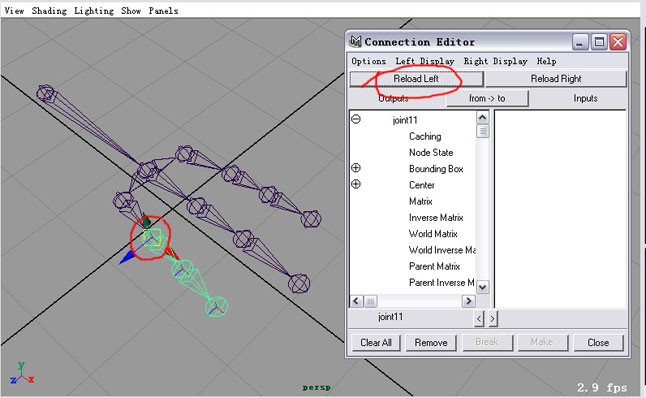Click the Clear All button
Image resolution: width=646 pixels, height=398 pixels.
pos(376,343)
